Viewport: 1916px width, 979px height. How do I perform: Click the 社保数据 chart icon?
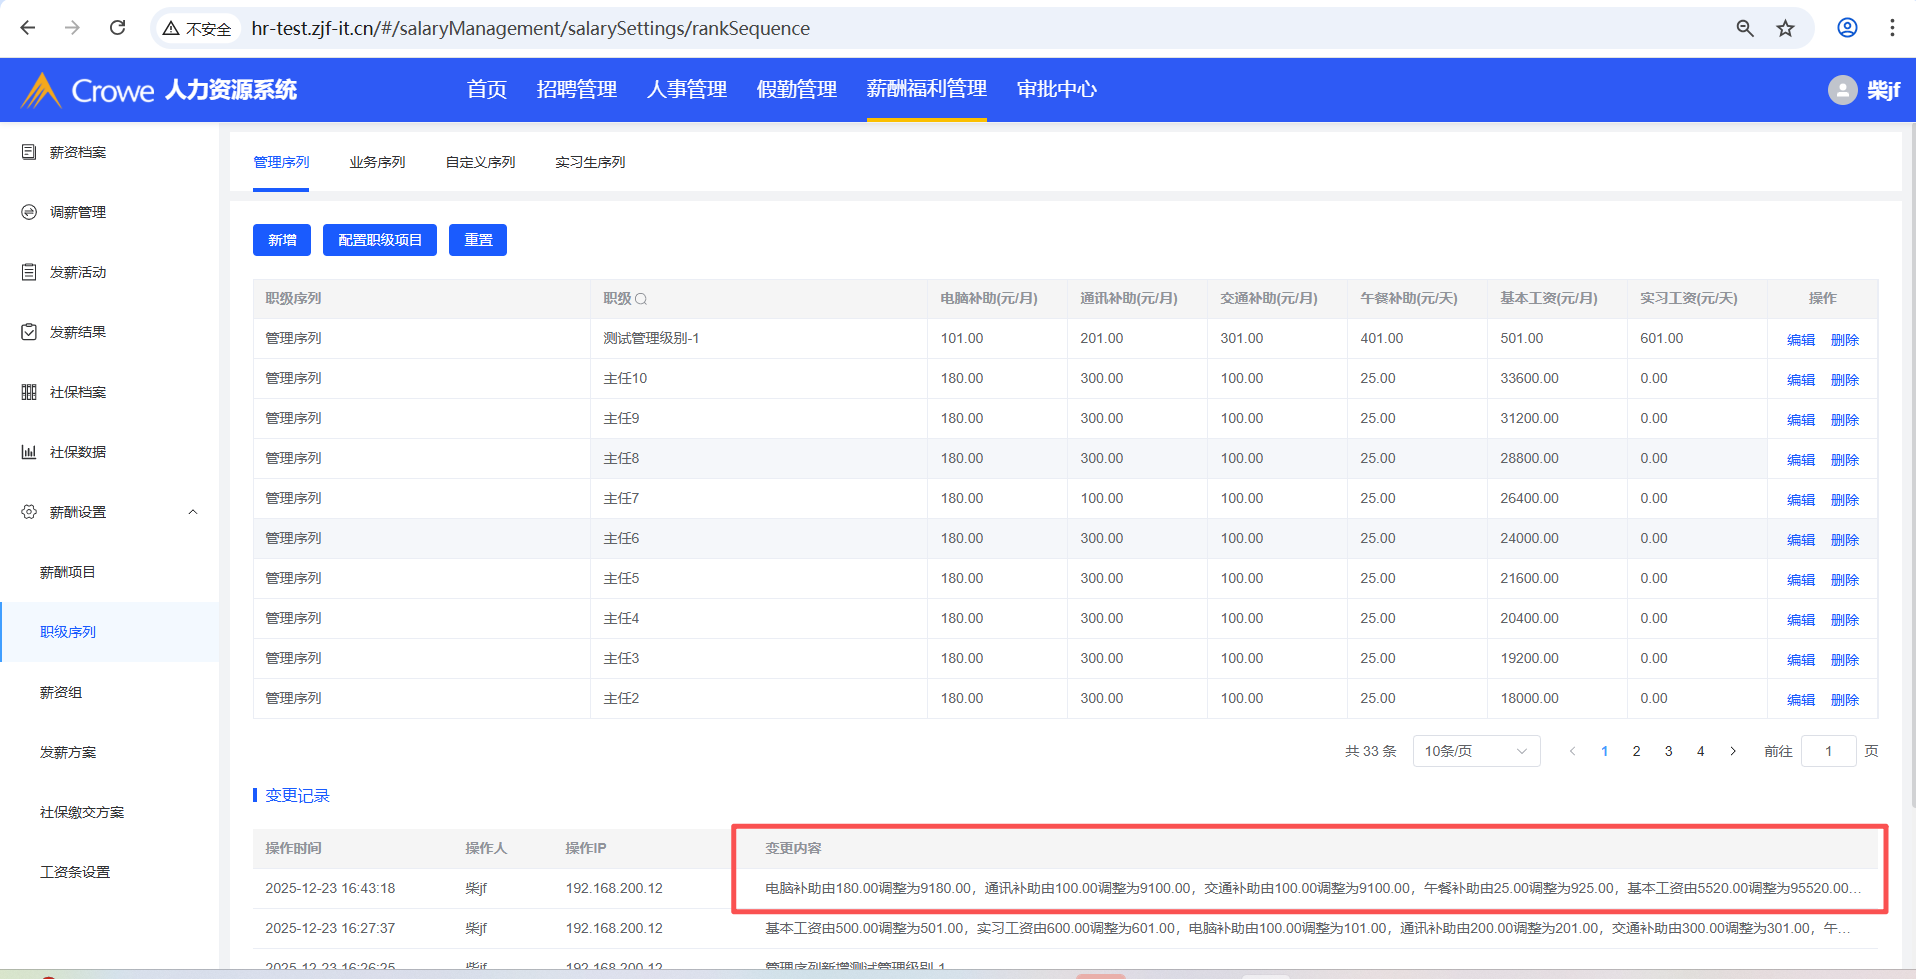[29, 452]
